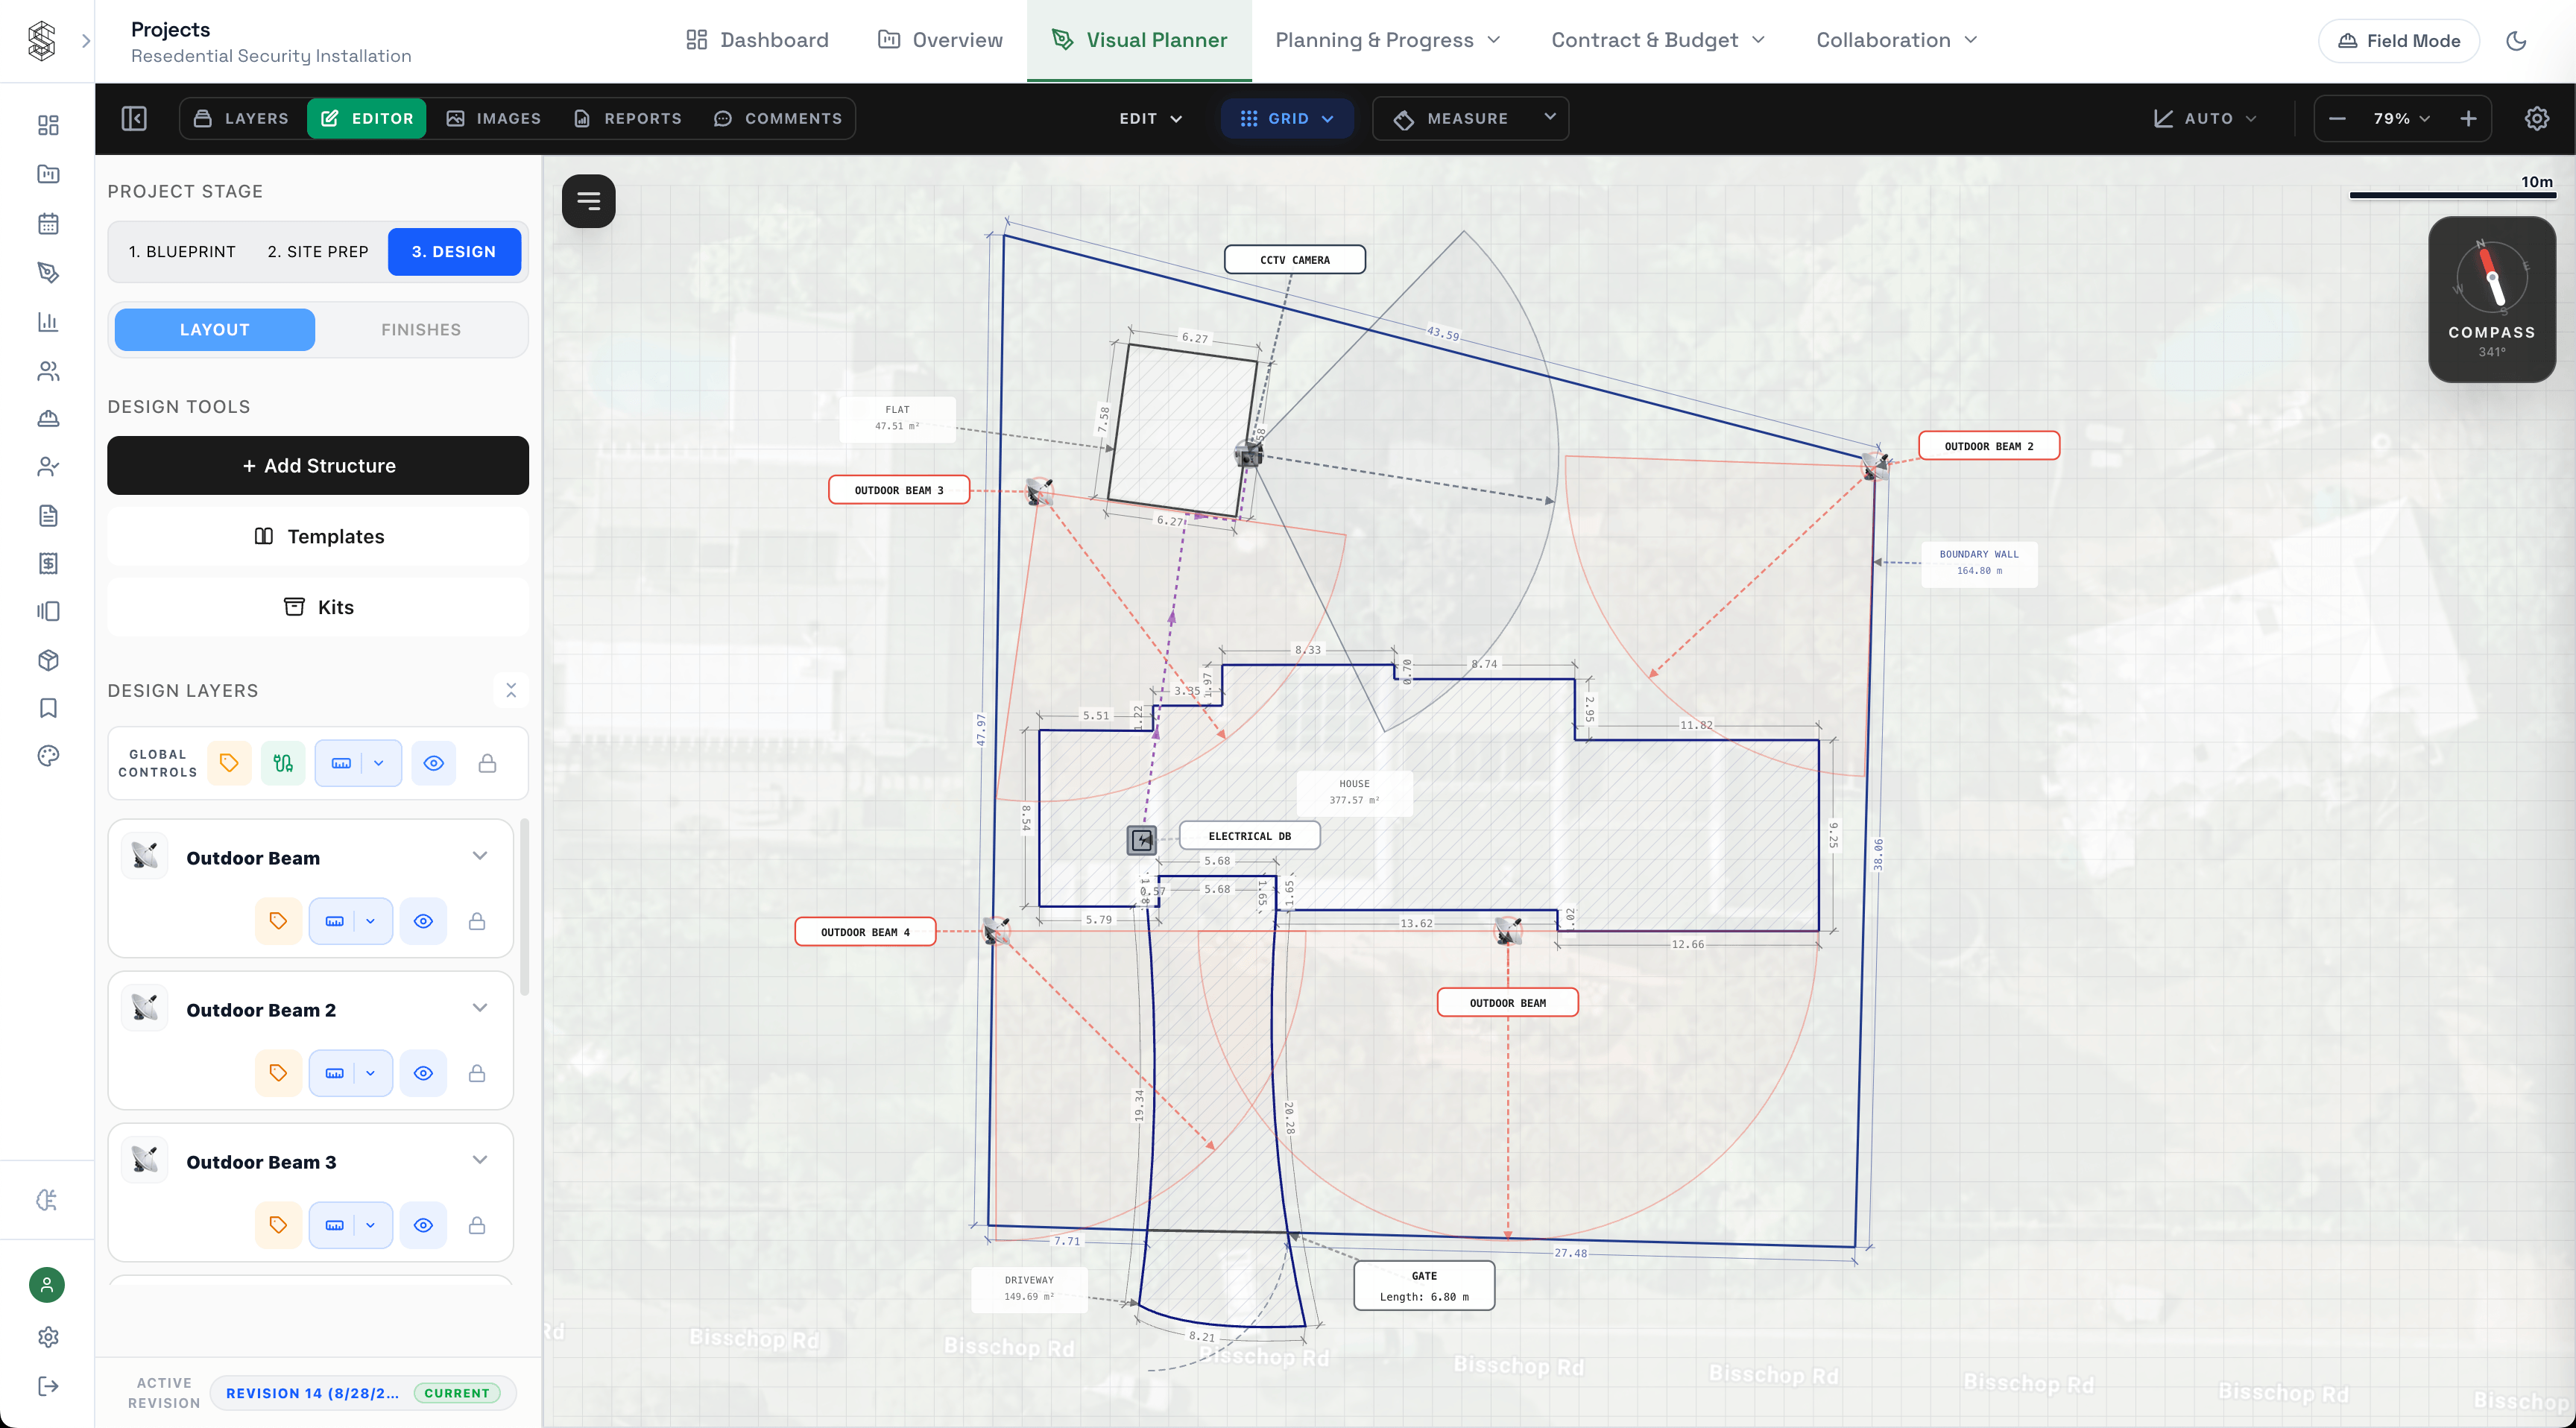Toggle Global Controls eye visibility
The image size is (2576, 1428).
point(433,763)
